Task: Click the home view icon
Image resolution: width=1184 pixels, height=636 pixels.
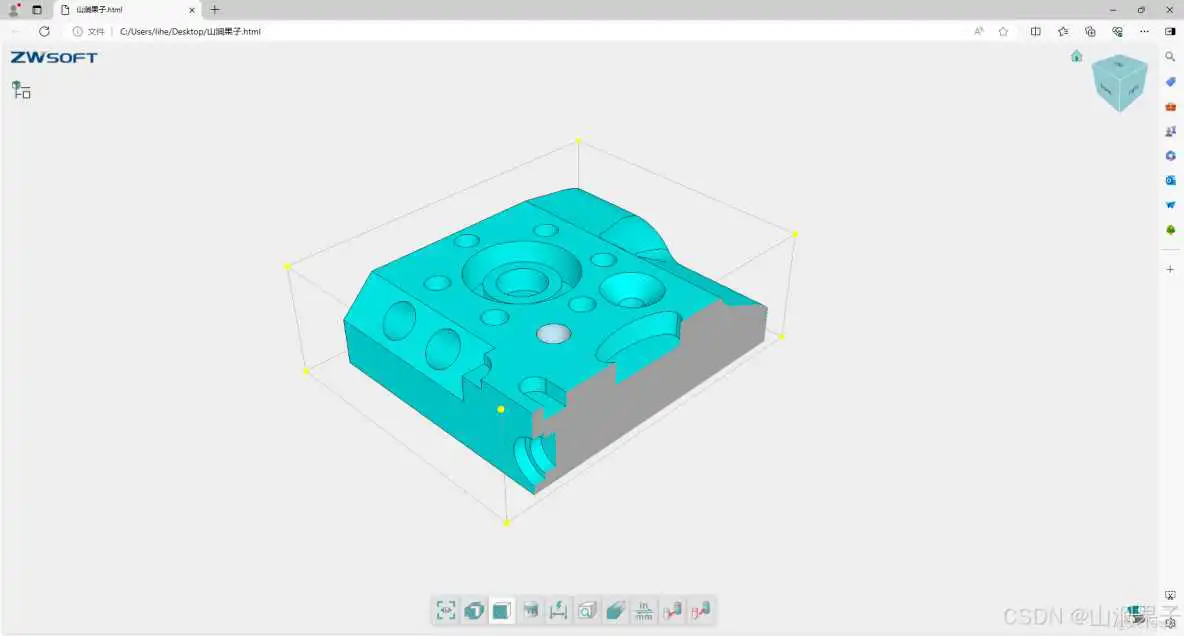Action: (x=1077, y=56)
